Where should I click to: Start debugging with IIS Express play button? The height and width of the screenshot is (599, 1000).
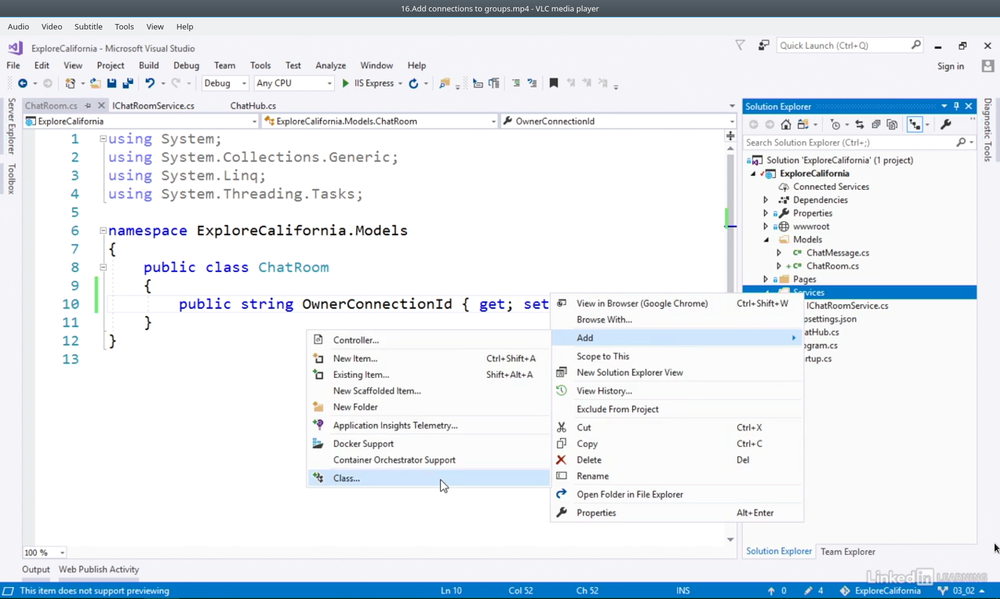coord(346,84)
